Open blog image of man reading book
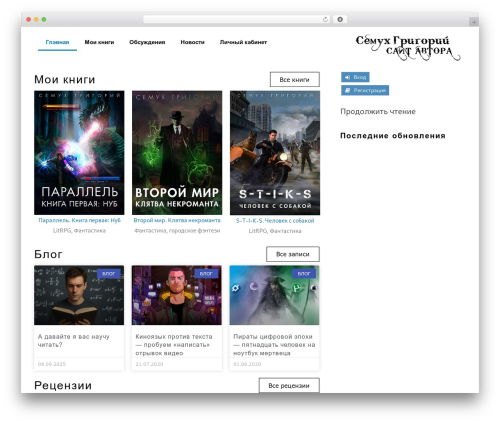500x423 pixels. (x=79, y=295)
